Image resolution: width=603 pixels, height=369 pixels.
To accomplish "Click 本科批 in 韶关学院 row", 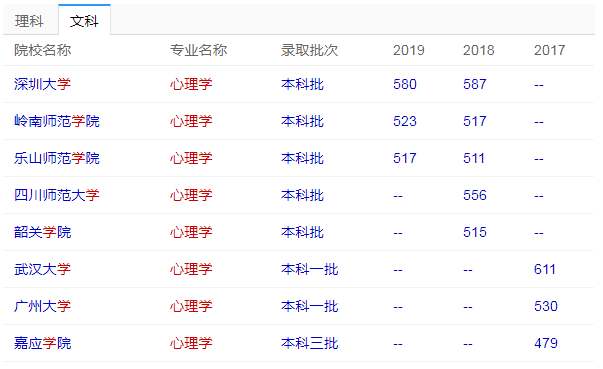I will pyautogui.click(x=302, y=232).
